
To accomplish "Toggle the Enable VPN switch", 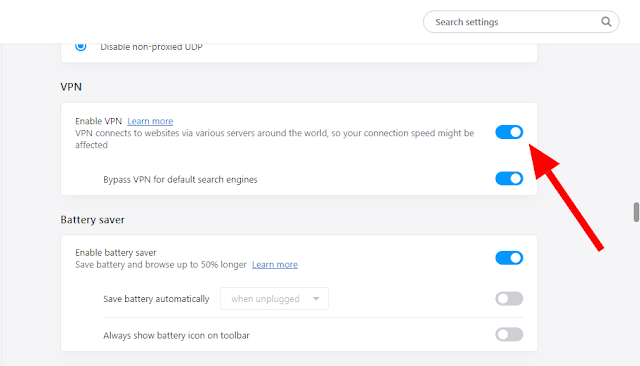I will coord(509,132).
